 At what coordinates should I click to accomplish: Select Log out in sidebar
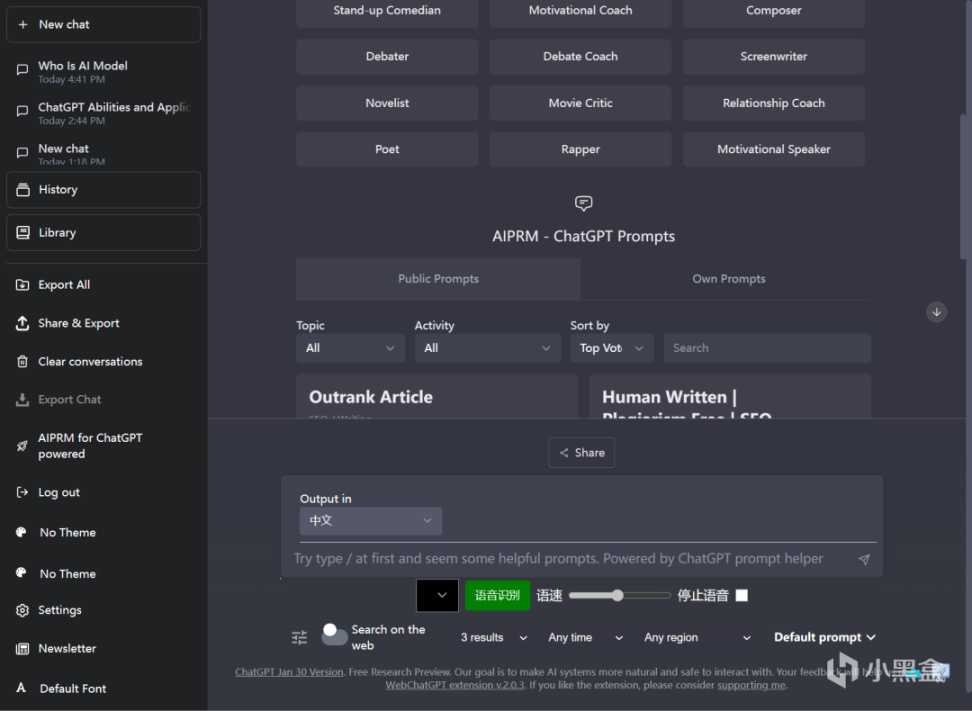coord(59,492)
